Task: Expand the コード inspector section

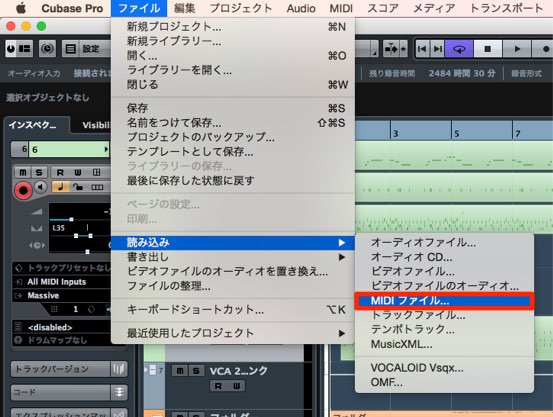Action: (69, 392)
